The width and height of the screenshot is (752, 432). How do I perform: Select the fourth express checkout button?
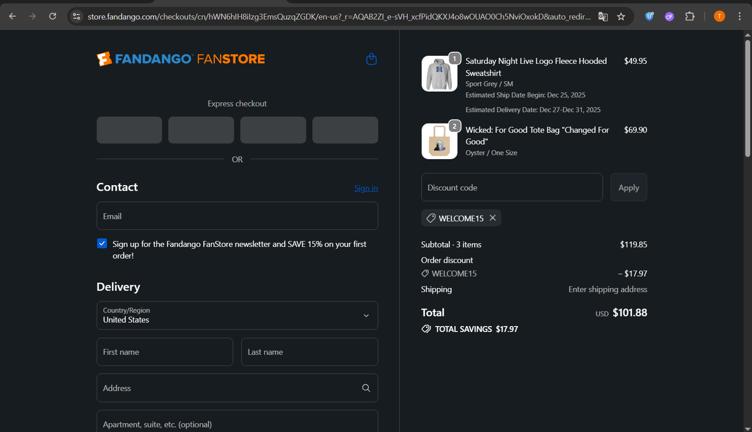(x=345, y=130)
